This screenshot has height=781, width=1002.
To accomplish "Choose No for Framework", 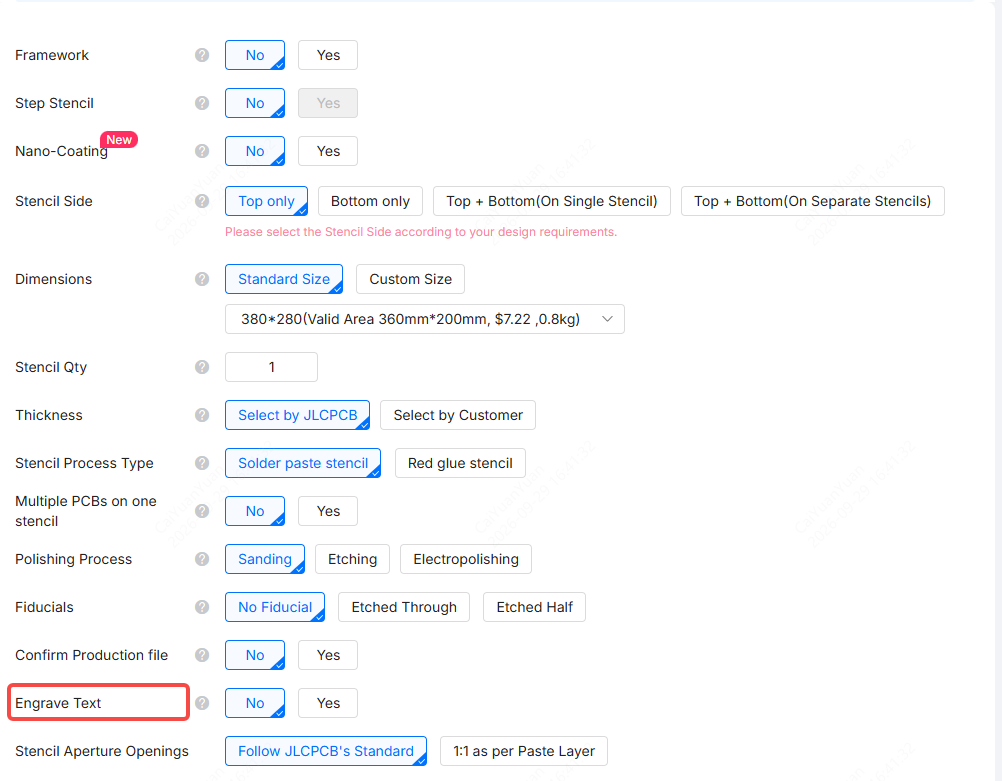I will (255, 55).
